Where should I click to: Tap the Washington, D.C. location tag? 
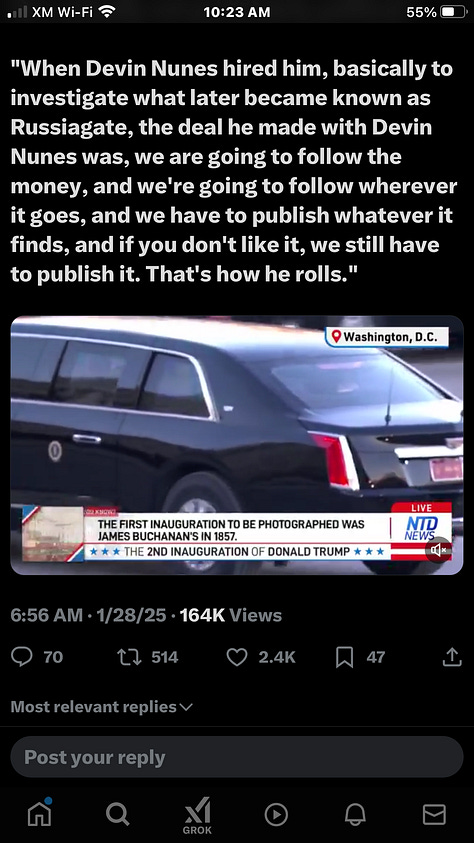point(387,337)
